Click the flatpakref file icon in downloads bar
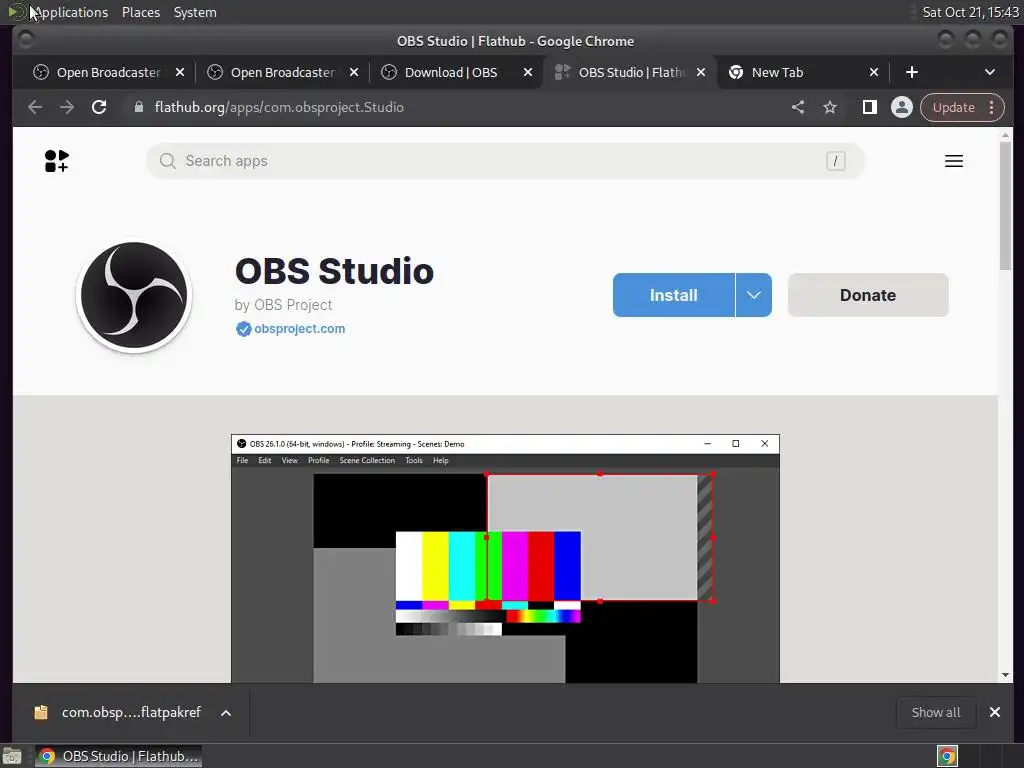 click(x=41, y=712)
